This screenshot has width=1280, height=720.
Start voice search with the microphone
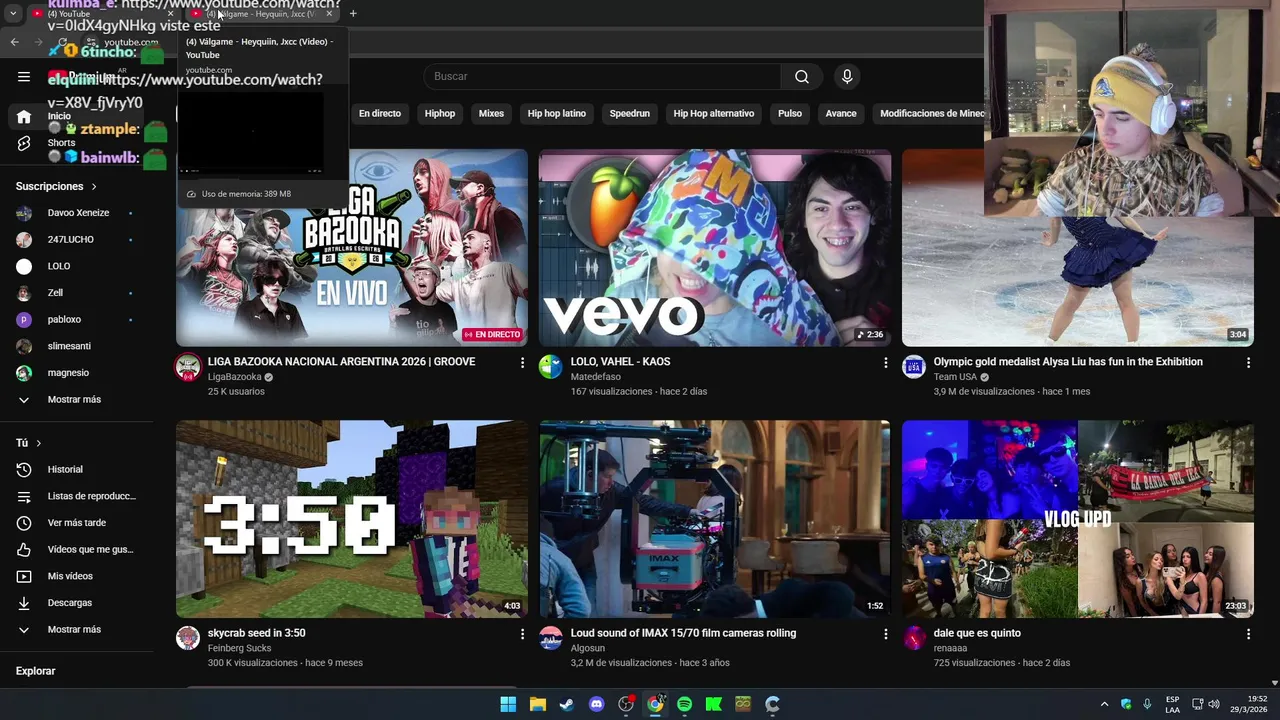click(847, 77)
